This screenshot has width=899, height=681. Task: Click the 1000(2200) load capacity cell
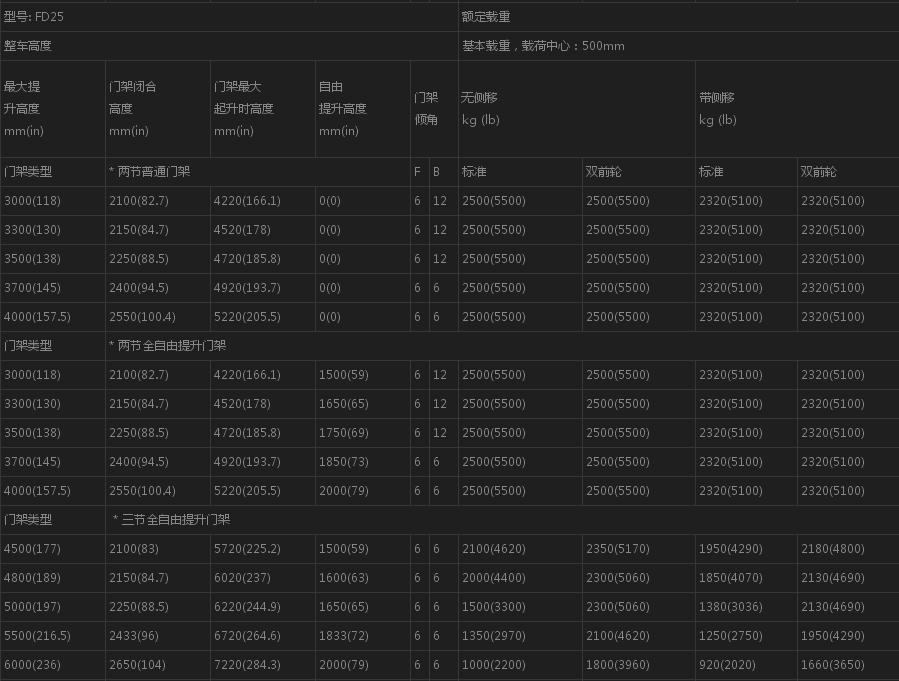(494, 665)
